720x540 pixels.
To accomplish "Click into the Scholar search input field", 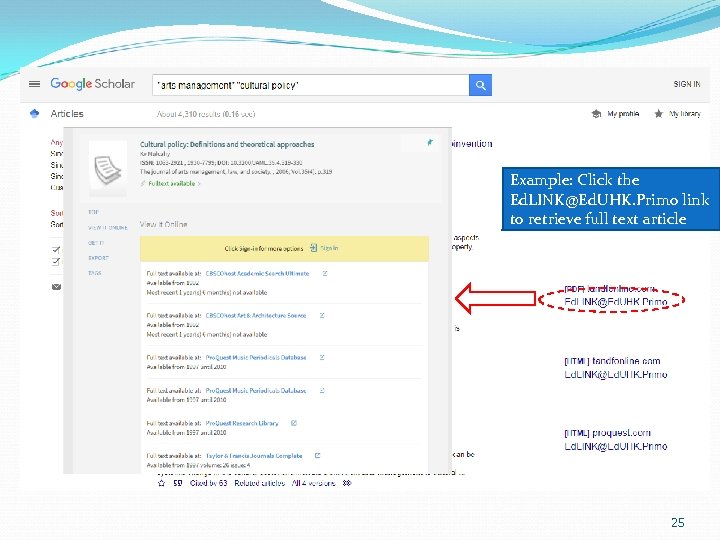I will (310, 85).
